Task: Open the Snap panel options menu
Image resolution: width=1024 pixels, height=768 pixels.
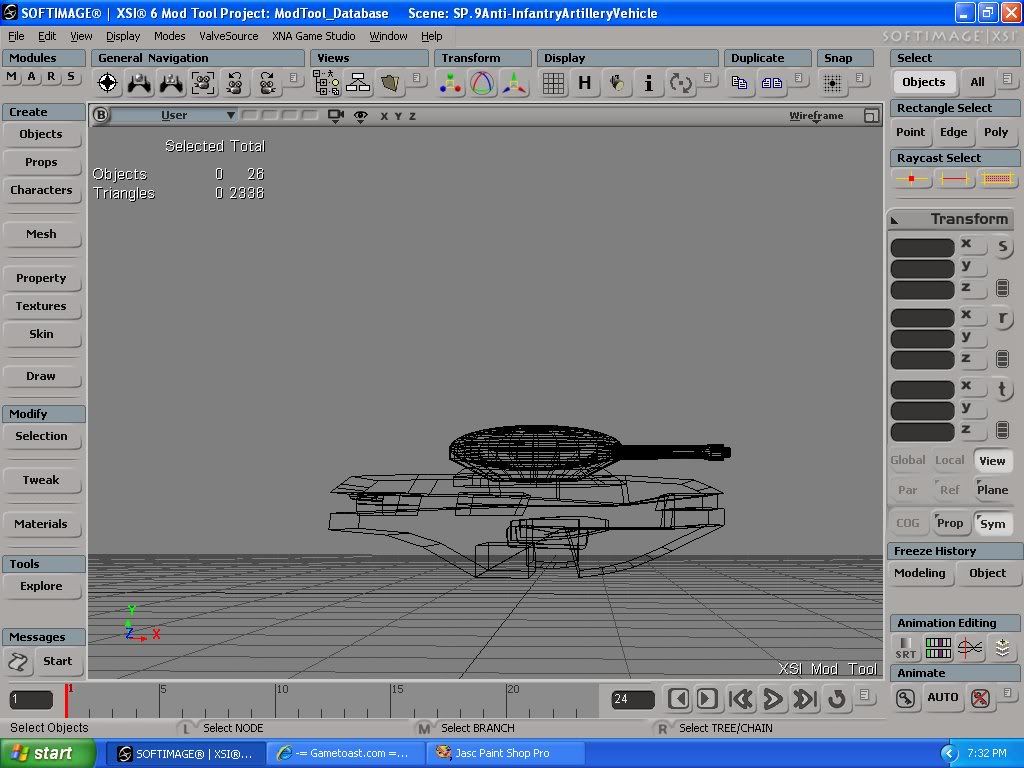Action: click(x=859, y=78)
